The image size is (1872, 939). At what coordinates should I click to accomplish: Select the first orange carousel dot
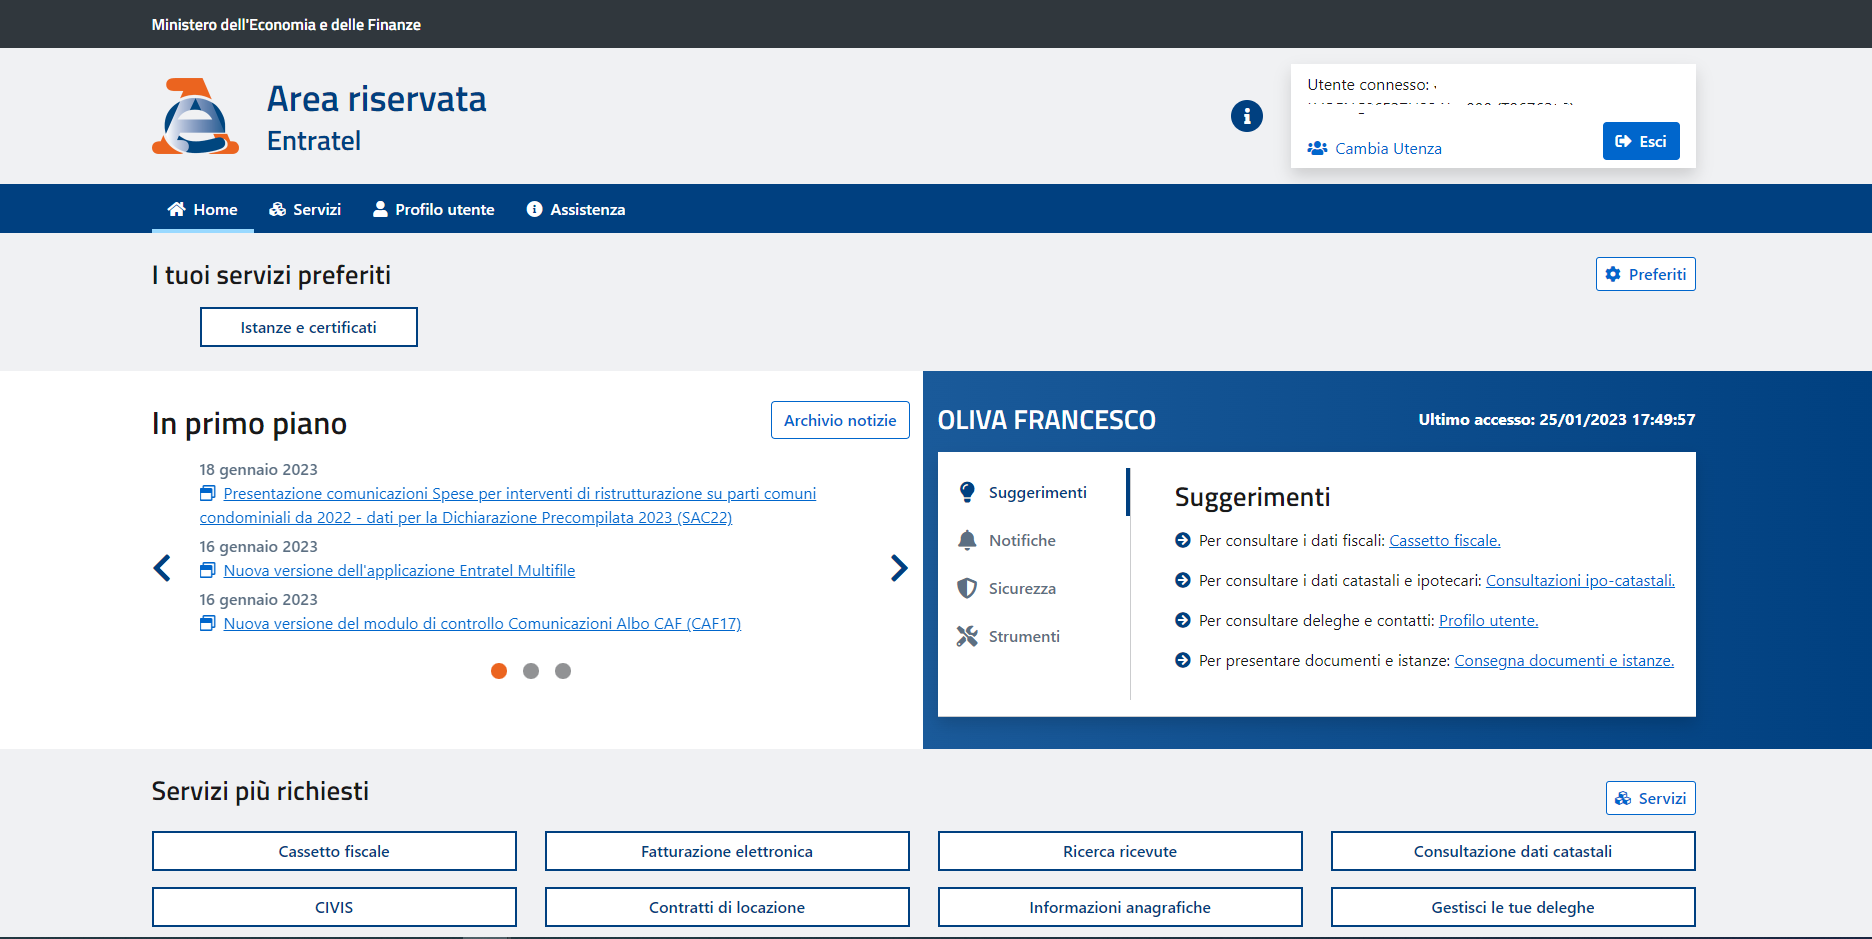(499, 671)
